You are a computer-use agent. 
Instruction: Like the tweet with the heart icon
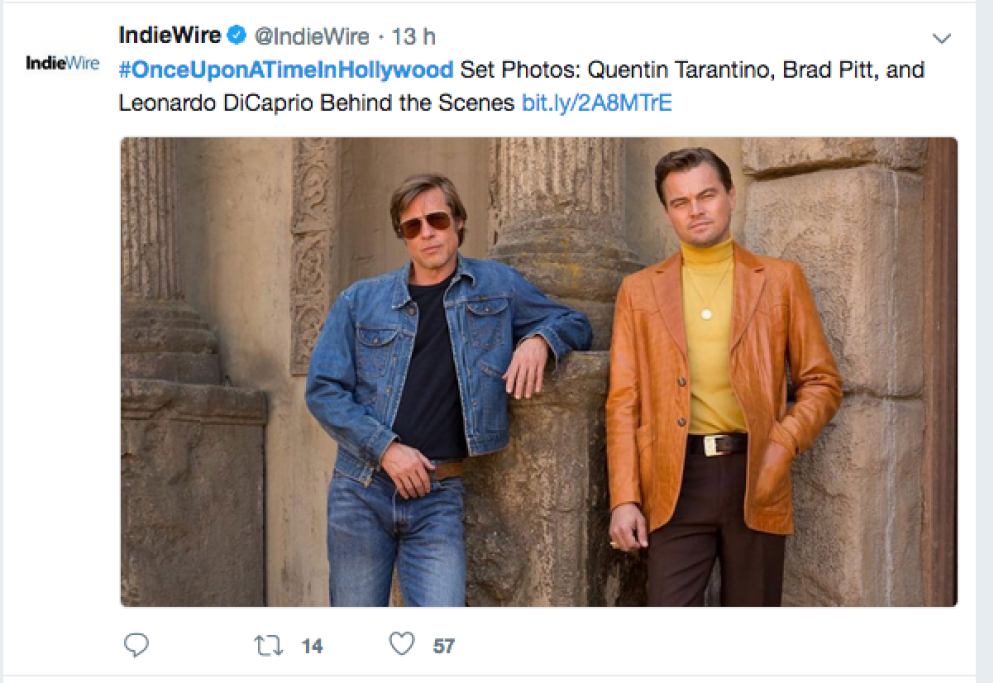point(402,645)
